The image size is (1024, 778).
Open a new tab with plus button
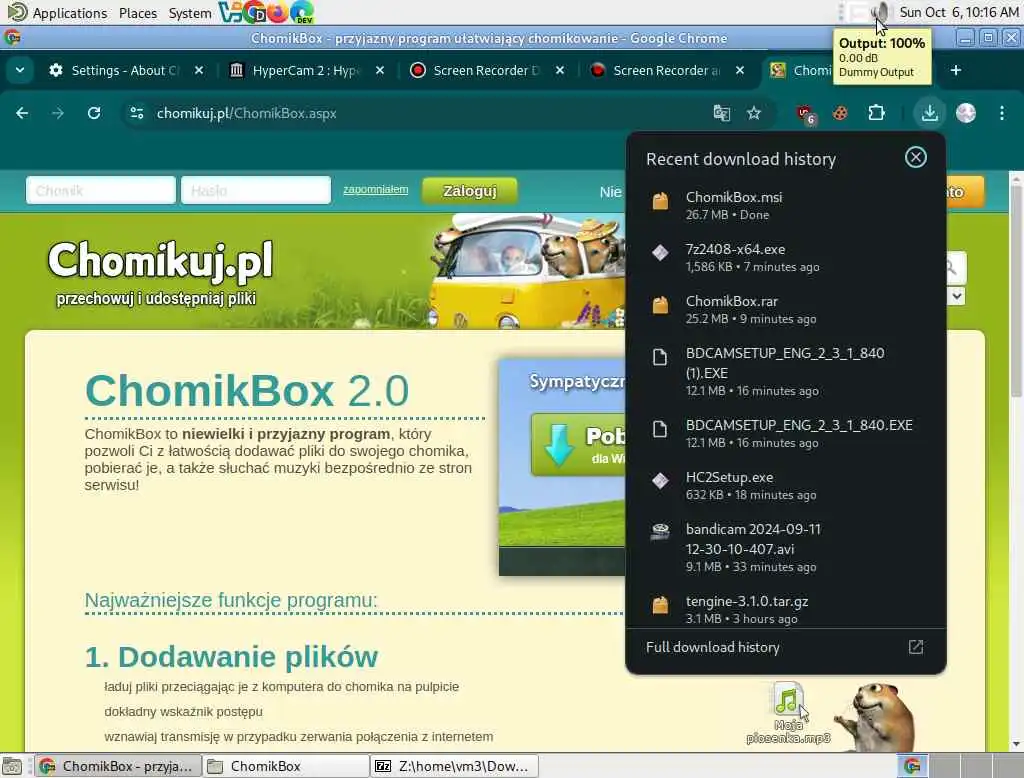955,70
